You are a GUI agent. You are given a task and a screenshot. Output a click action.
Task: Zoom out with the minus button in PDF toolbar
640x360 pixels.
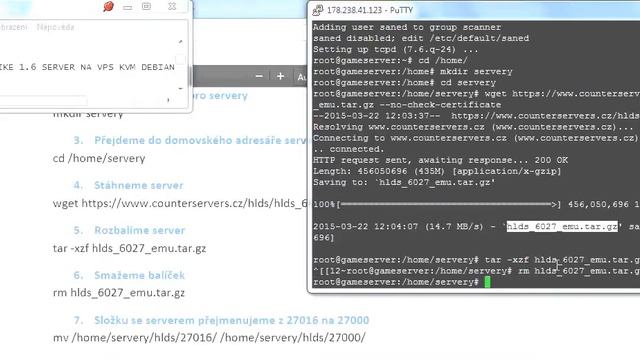point(259,76)
